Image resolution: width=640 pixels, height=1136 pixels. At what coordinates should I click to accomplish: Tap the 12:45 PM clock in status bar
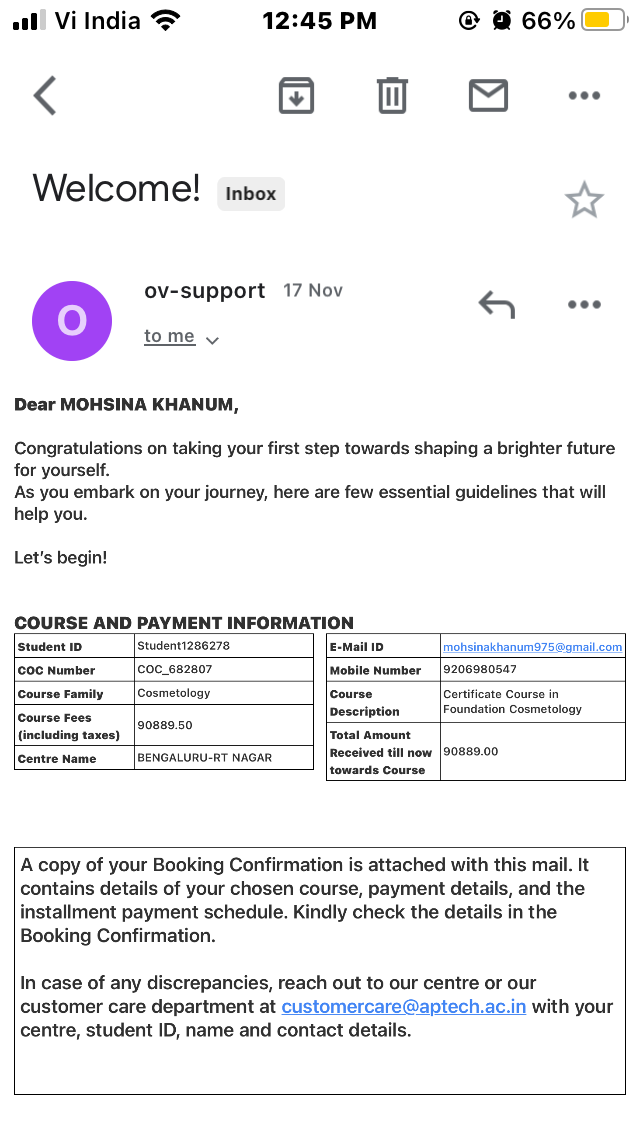[x=320, y=21]
